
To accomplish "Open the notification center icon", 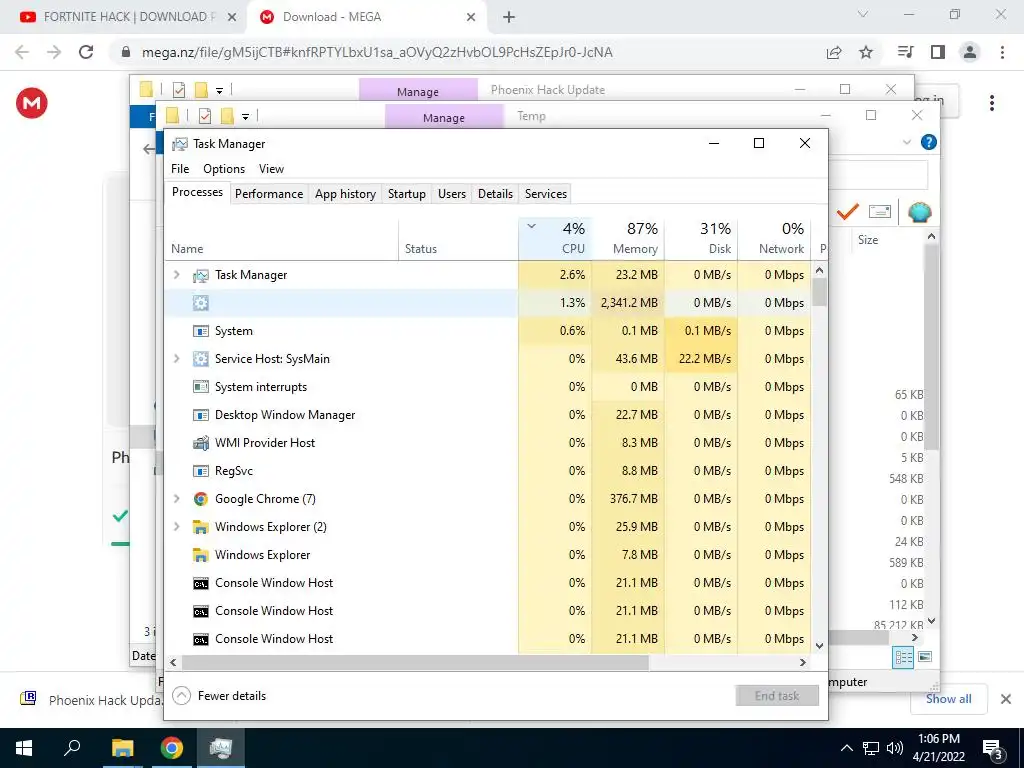I will pos(992,750).
